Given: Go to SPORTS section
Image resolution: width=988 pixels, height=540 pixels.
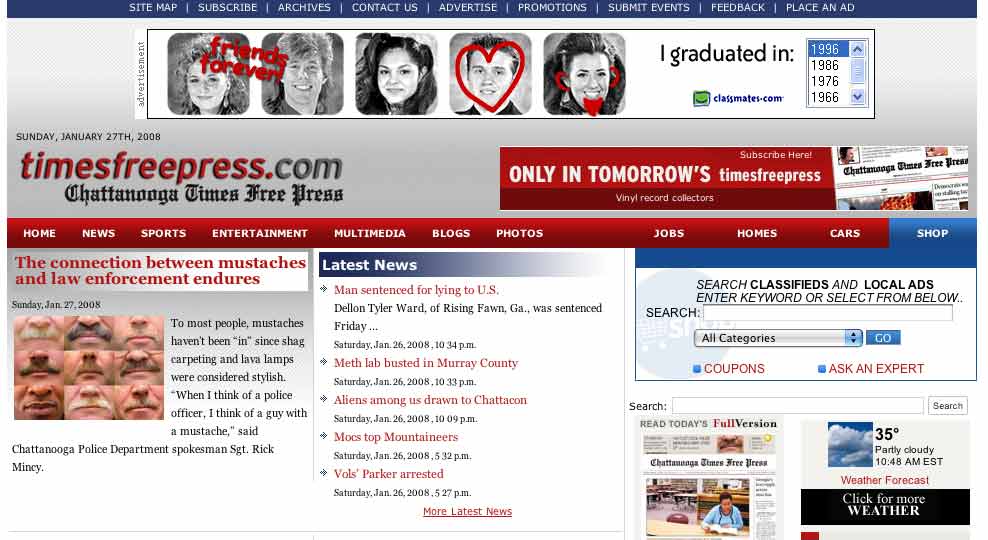Looking at the screenshot, I should (x=163, y=233).
